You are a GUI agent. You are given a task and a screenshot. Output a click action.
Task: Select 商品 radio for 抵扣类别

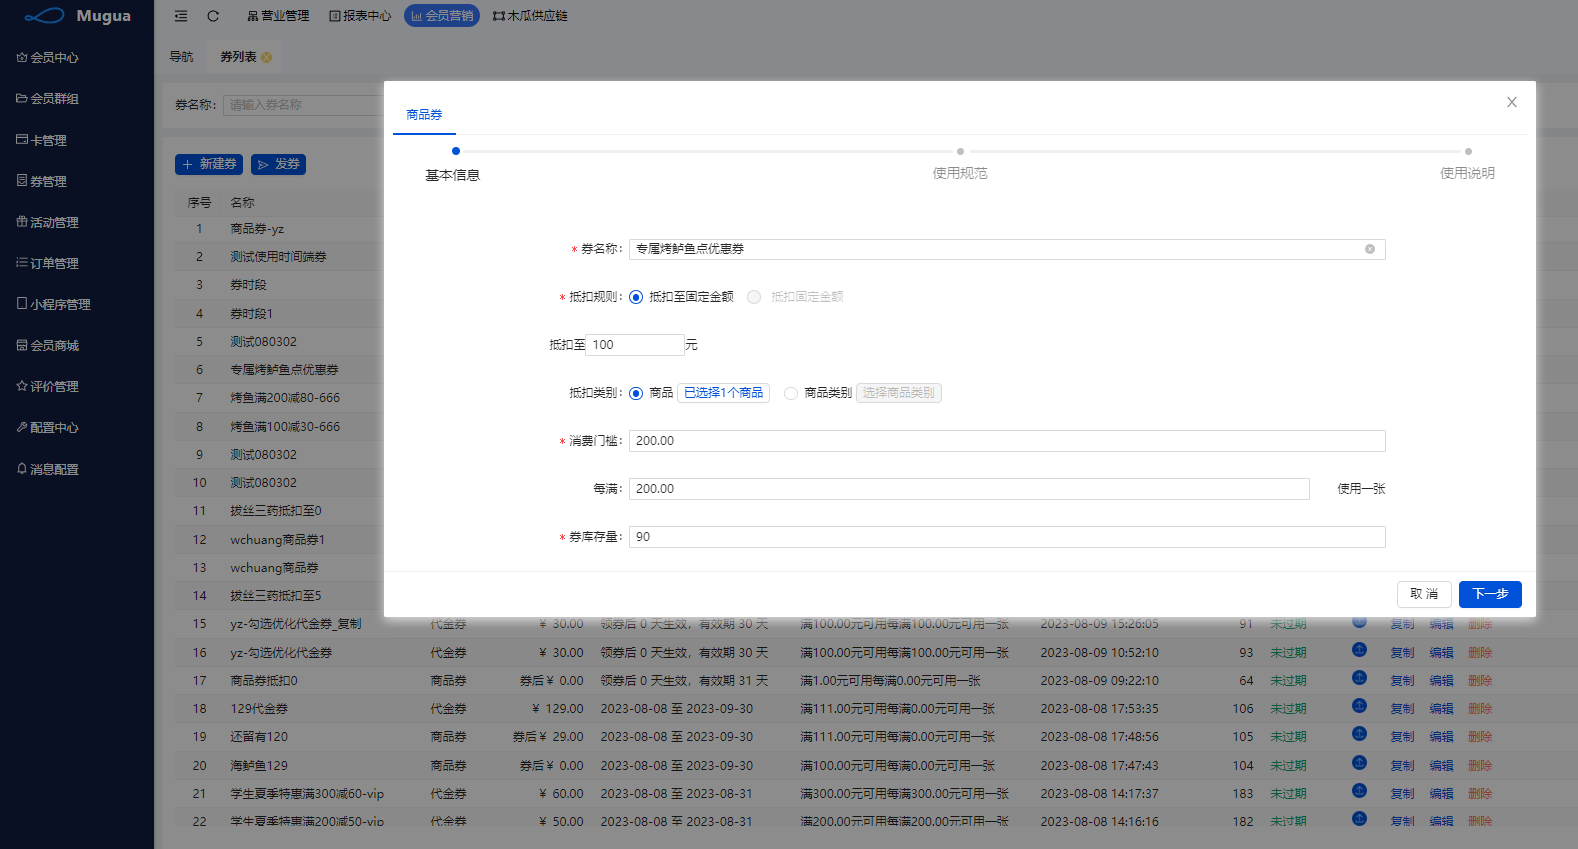point(636,393)
